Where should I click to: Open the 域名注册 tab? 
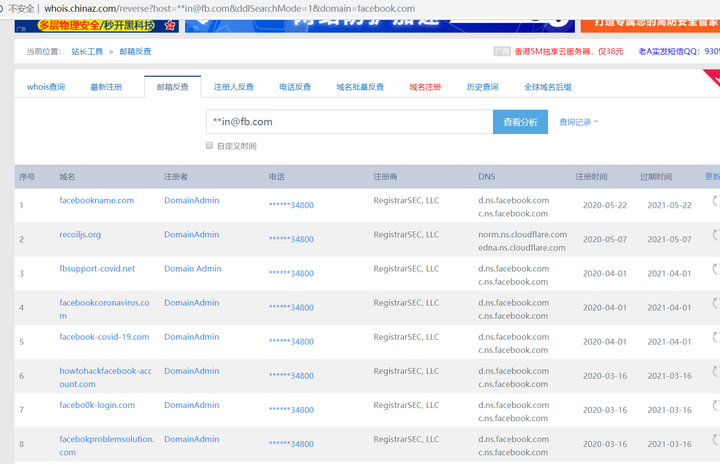(x=425, y=87)
